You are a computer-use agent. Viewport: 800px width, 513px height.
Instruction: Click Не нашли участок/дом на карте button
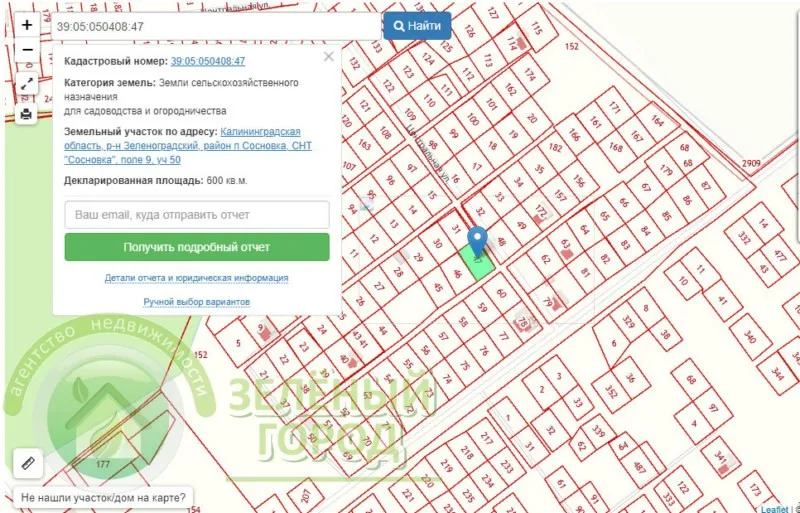(103, 497)
